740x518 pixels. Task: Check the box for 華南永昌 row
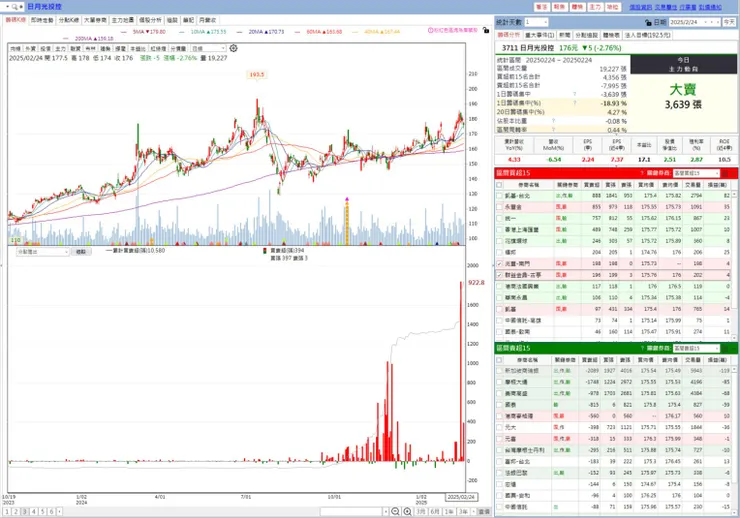click(499, 298)
